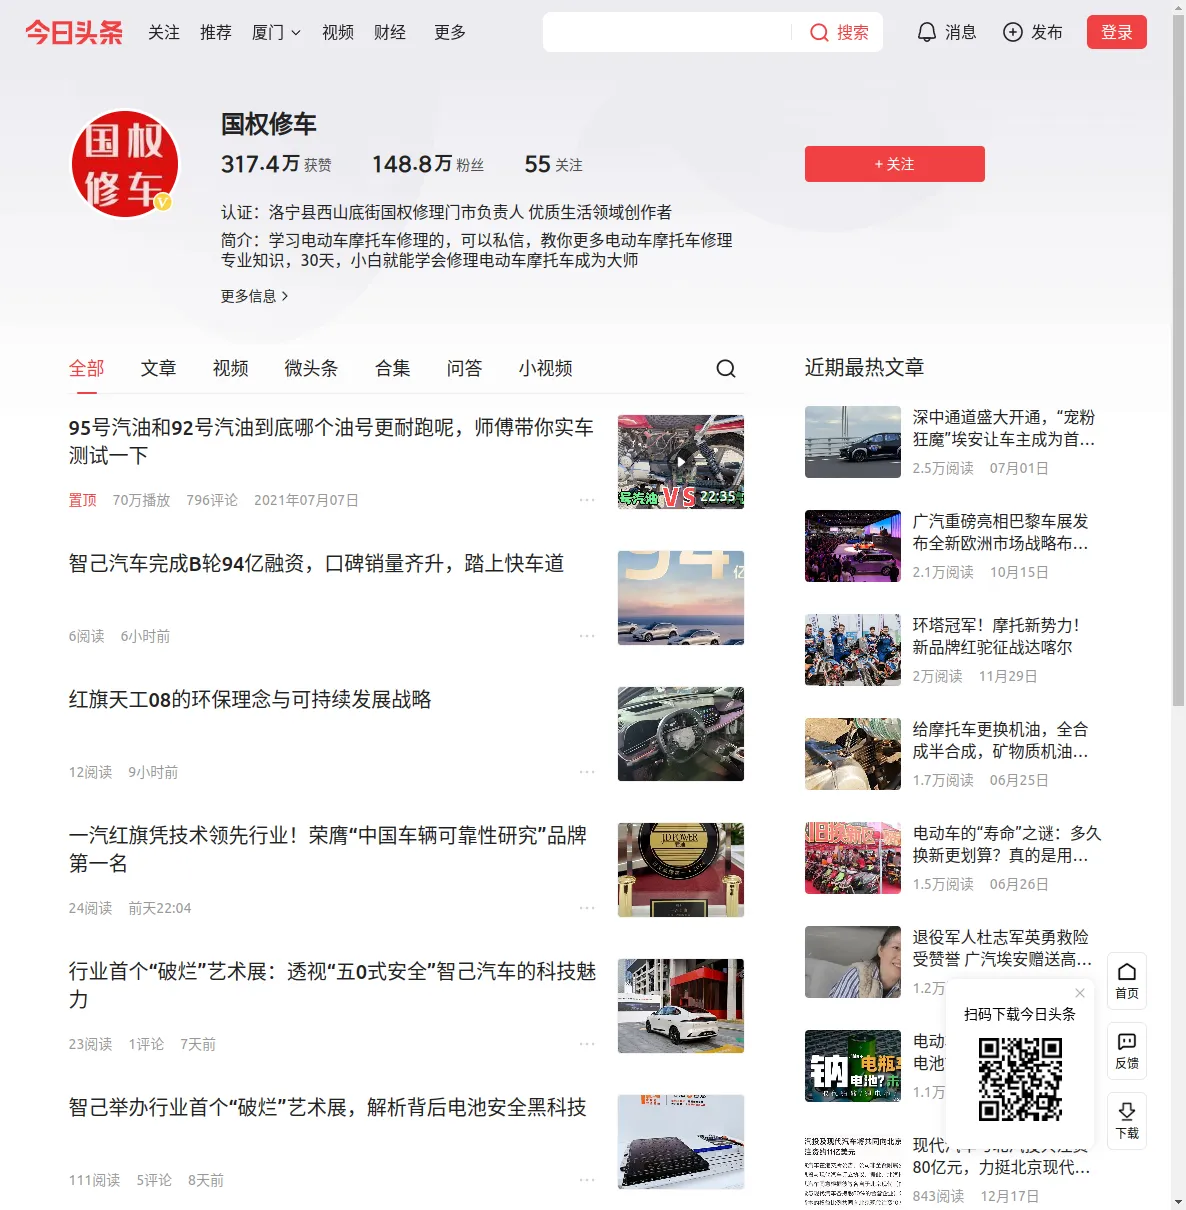Viewport: 1186px width, 1210px height.
Task: Open hot article 退役军人杜志军英勇救险
Action: click(x=1002, y=948)
